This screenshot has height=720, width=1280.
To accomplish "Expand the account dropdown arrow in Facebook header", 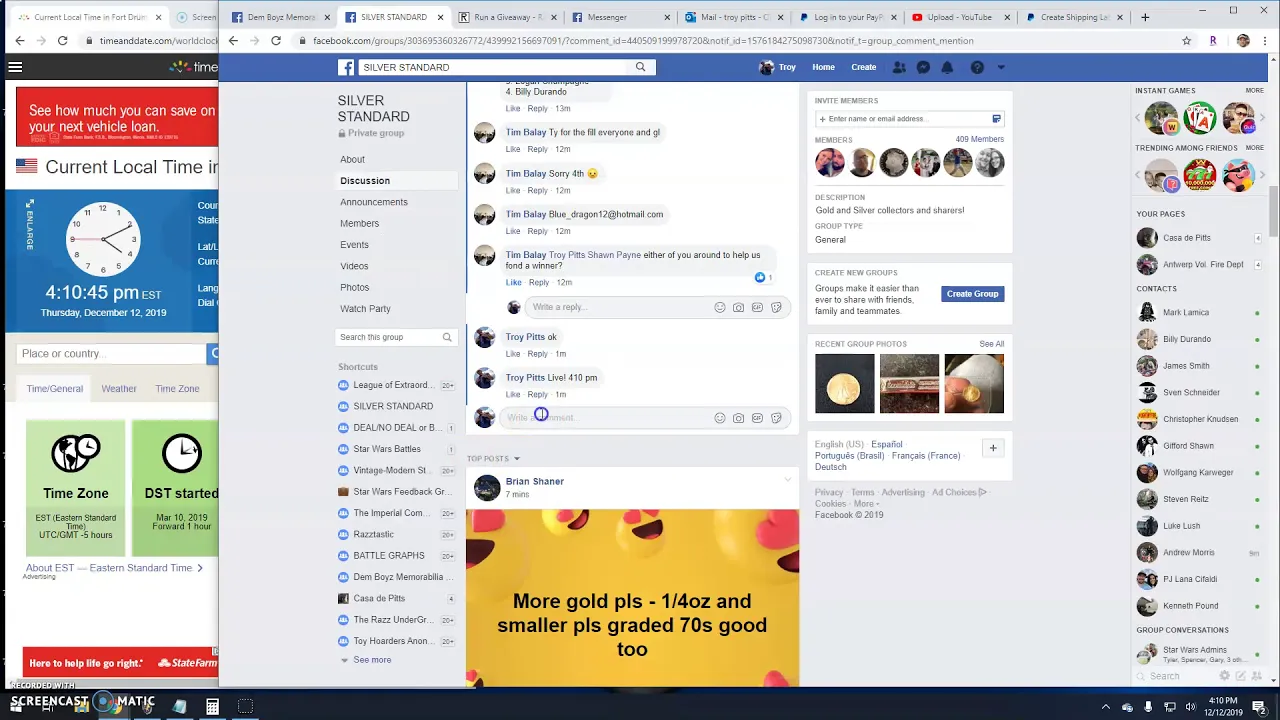I will [1001, 67].
